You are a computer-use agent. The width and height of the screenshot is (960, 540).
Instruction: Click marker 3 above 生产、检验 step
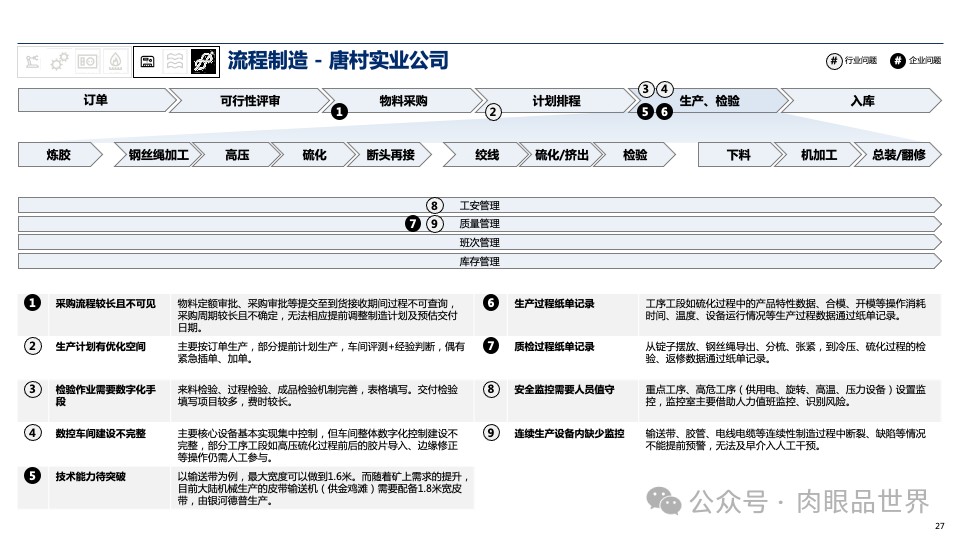tap(645, 89)
